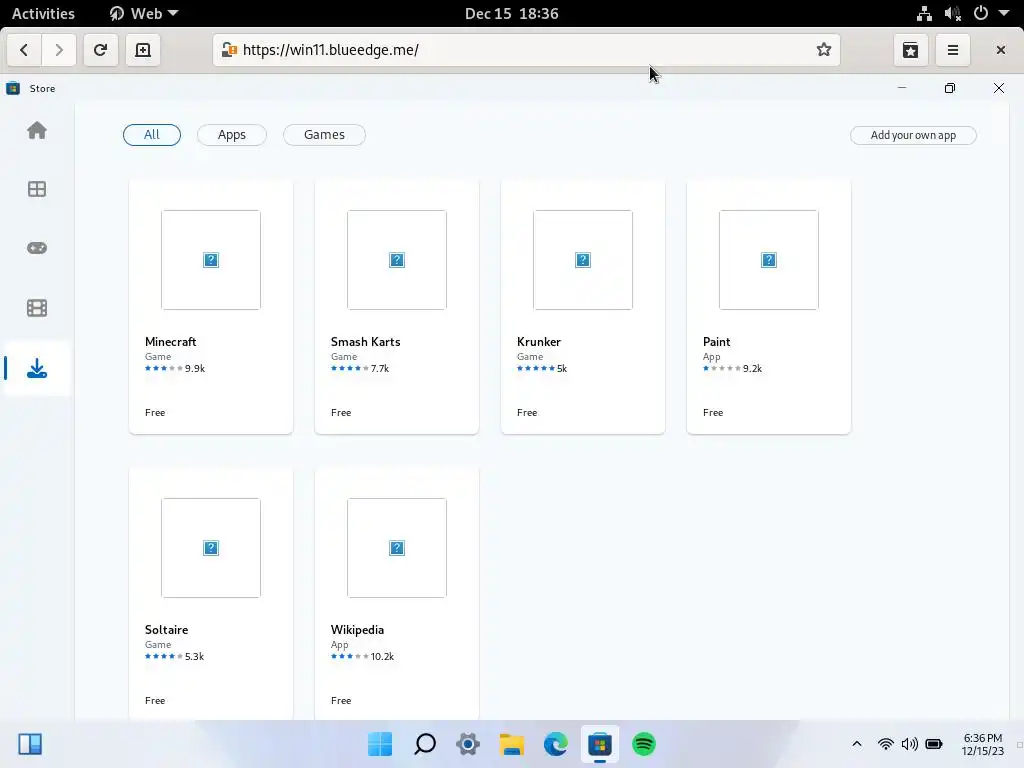
Task: Open a new browser tab
Action: [142, 50]
